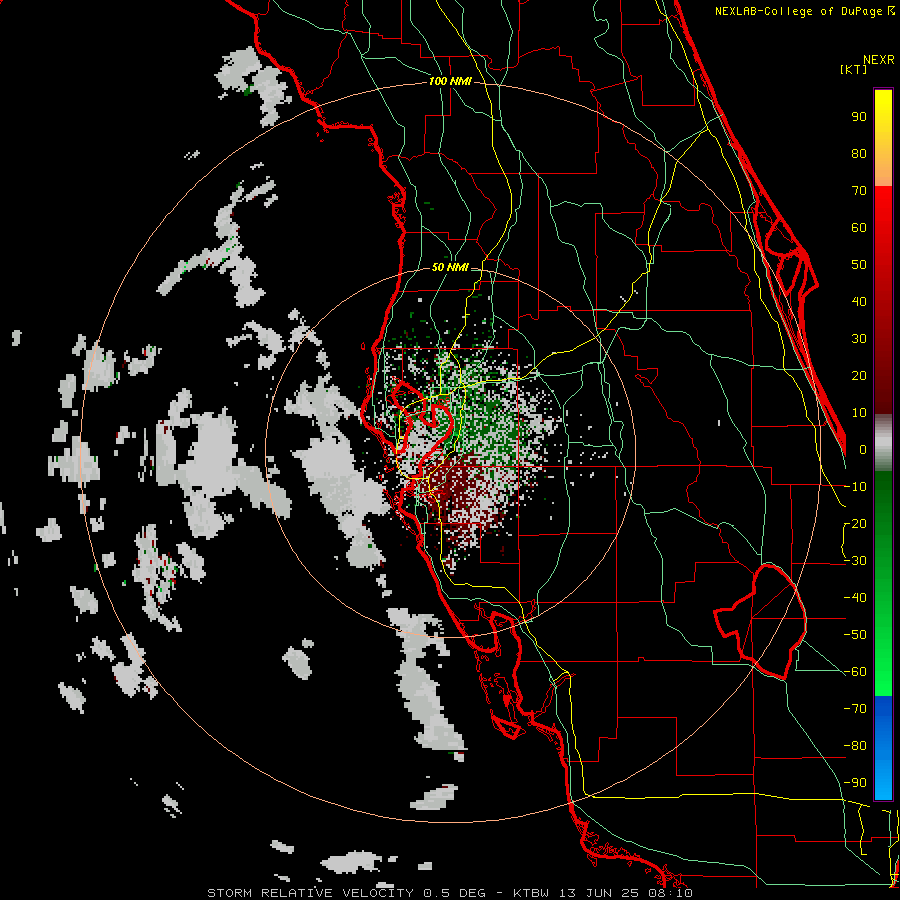This screenshot has width=900, height=900.
Task: Select the positive 50 value on the velocity scale
Action: tap(859, 265)
